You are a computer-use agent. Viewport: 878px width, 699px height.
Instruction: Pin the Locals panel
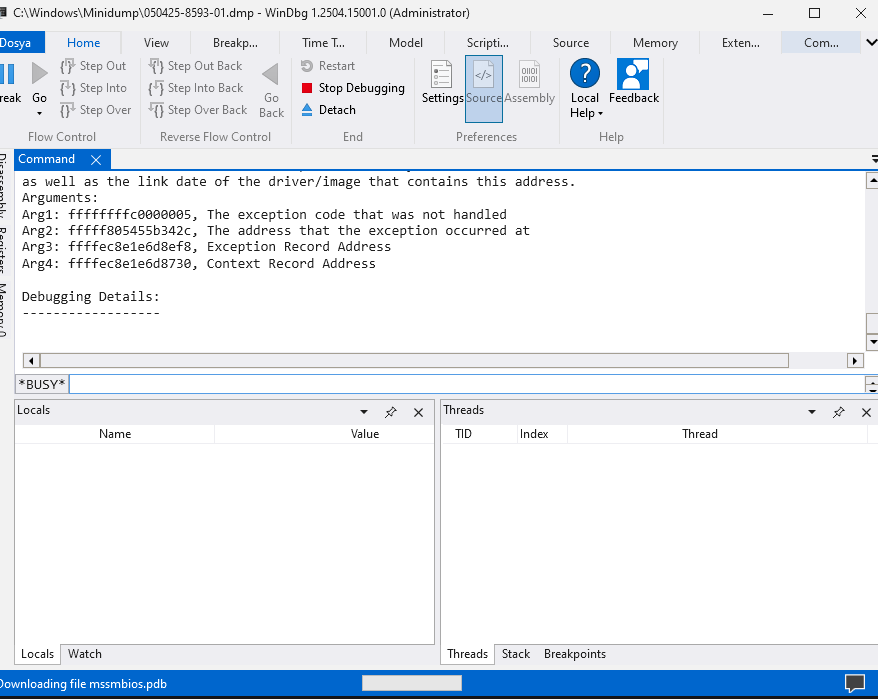coord(391,412)
